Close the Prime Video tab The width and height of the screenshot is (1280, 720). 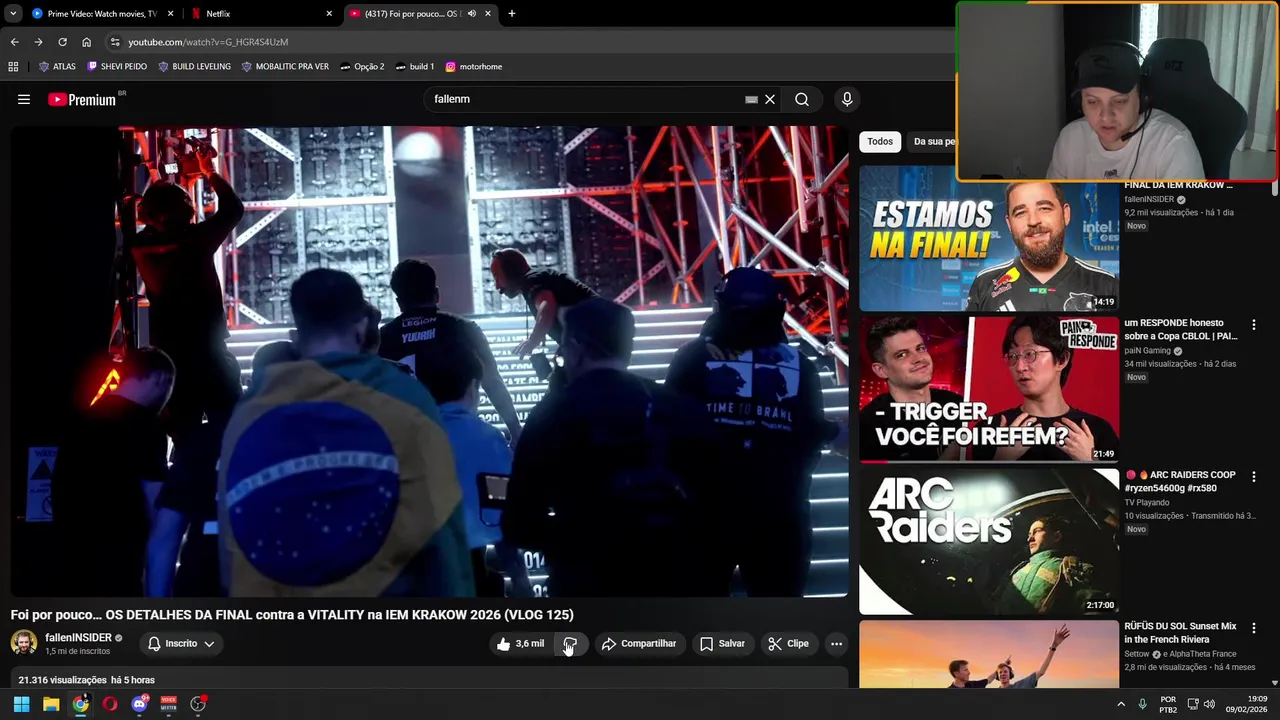170,14
